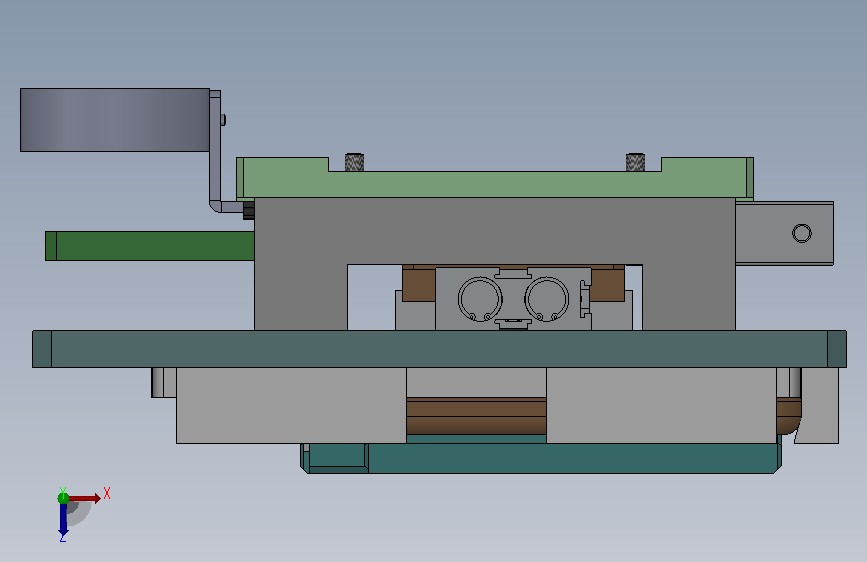Click the blue Z axis arrow on triad
867x562 pixels.
[x=63, y=520]
